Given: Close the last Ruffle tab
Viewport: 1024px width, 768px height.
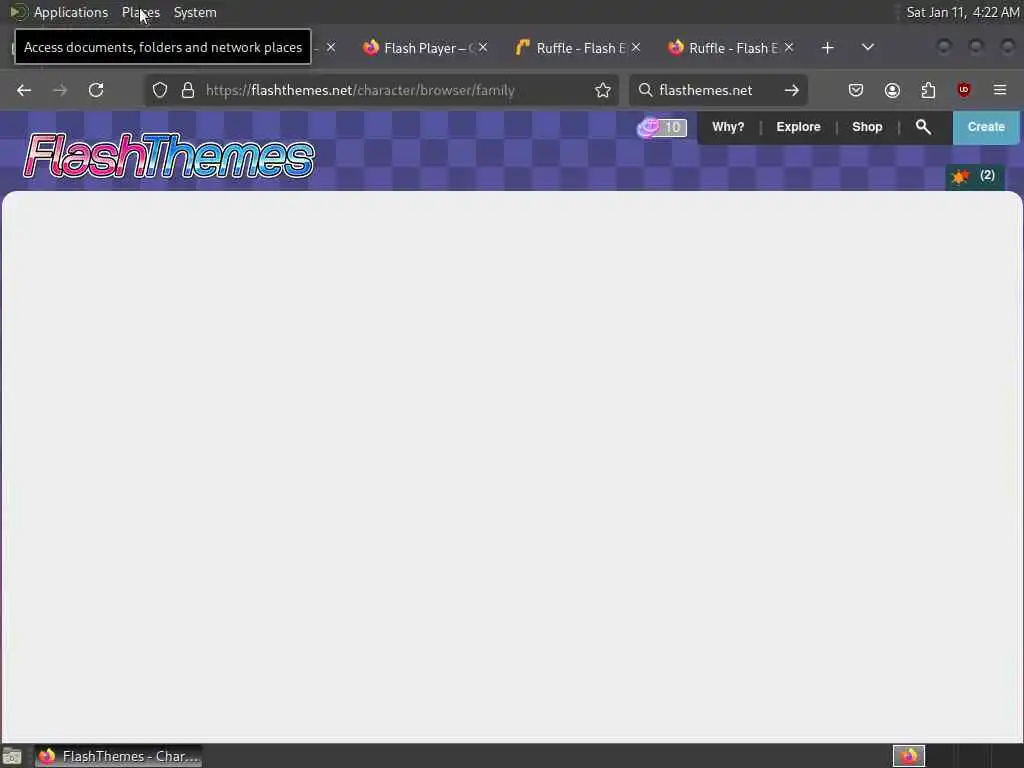Looking at the screenshot, I should click(x=789, y=48).
